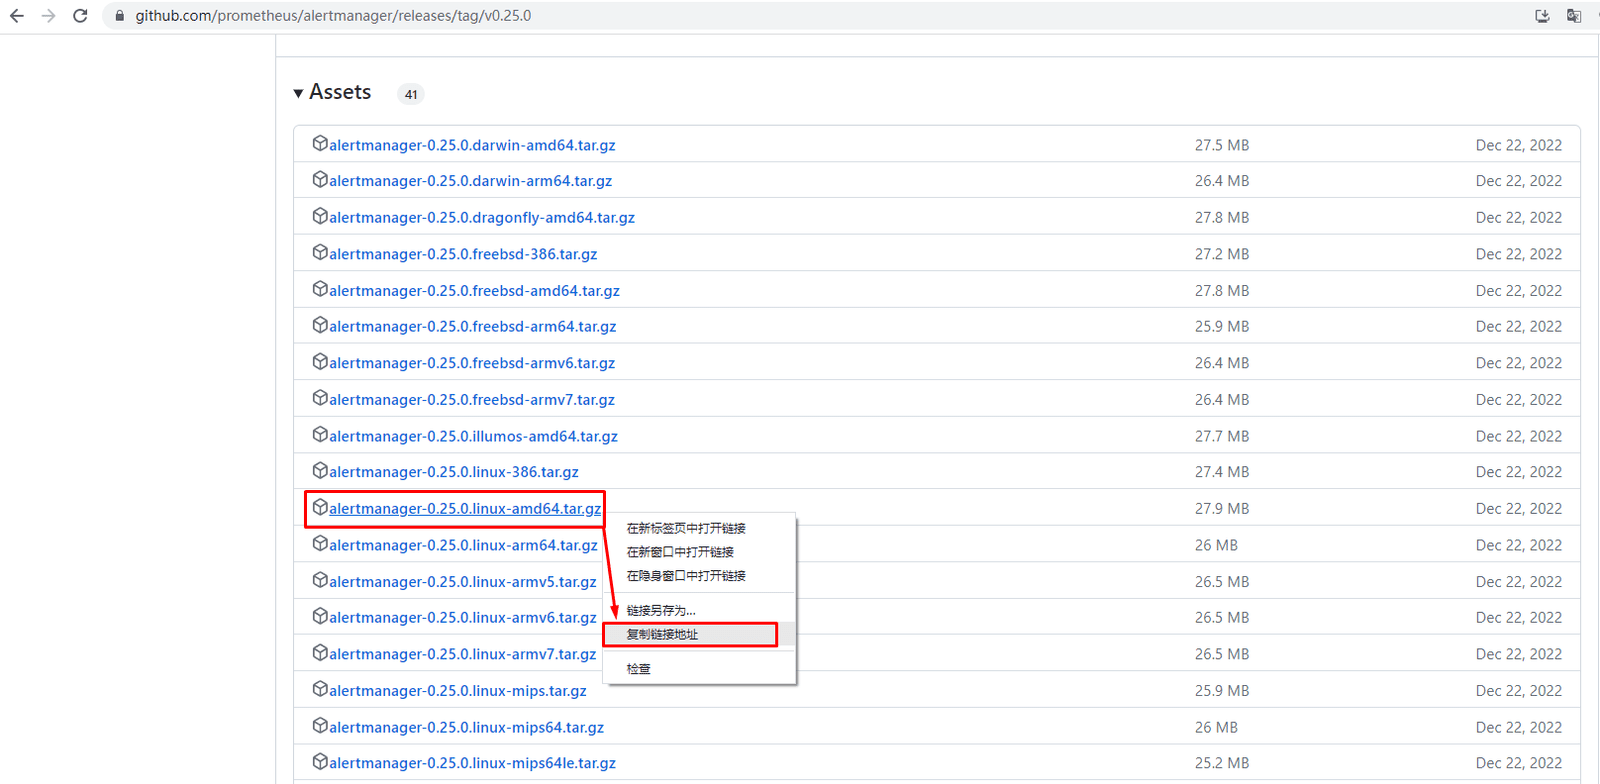Click the 25.2 MB size of linux-mips64le
Image resolution: width=1600 pixels, height=784 pixels.
coord(1222,763)
